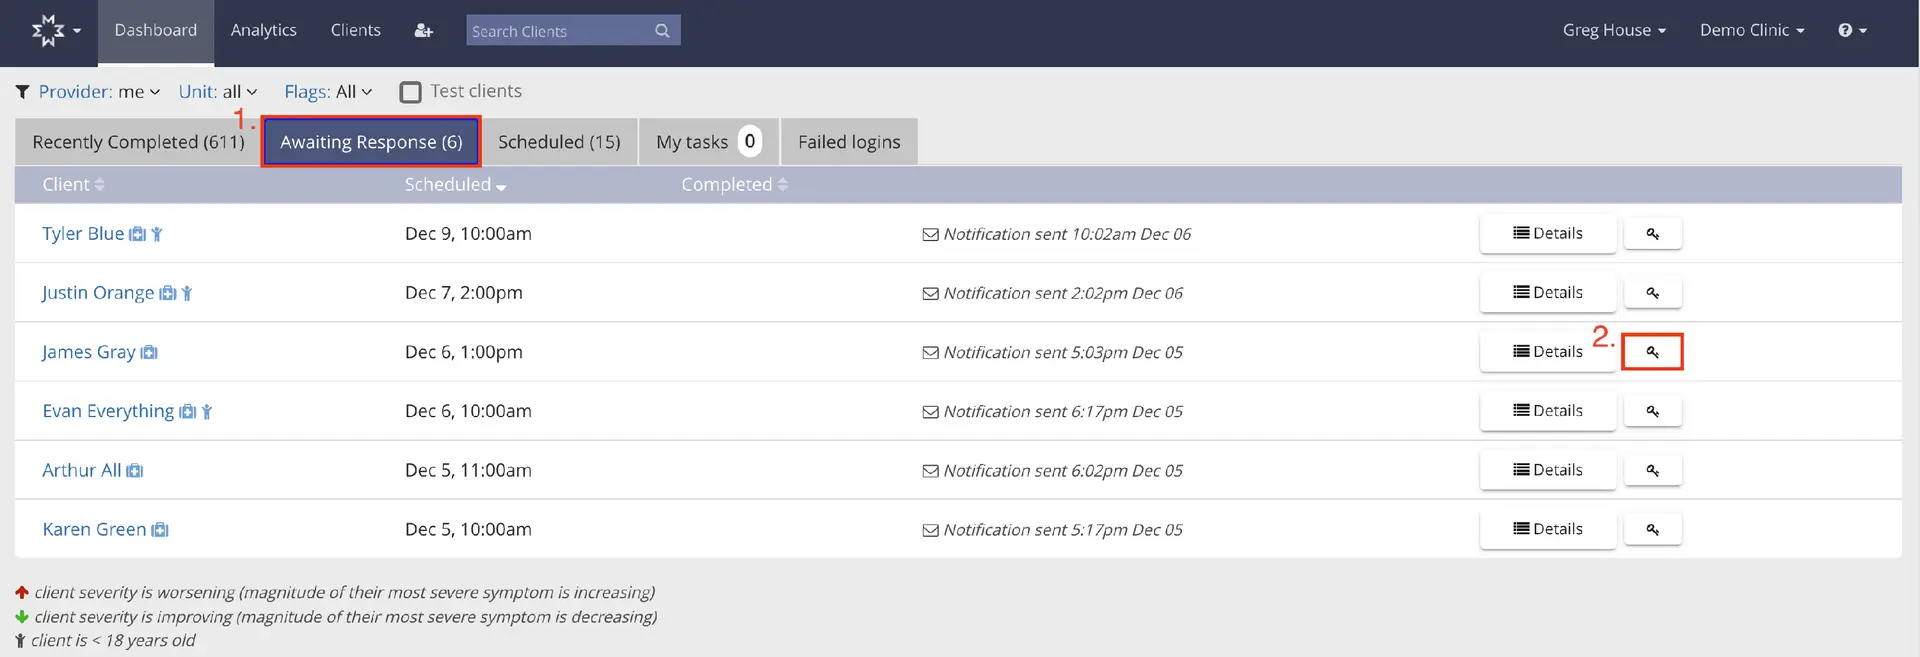Click the minor person icon beside Evan Everything
The width and height of the screenshot is (1920, 657).
pos(207,411)
